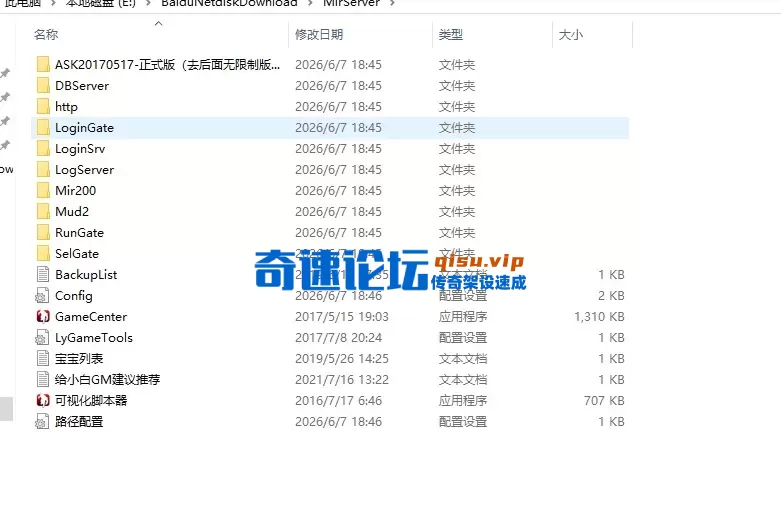Click the 路径配置 config file icon

[x=42, y=422]
